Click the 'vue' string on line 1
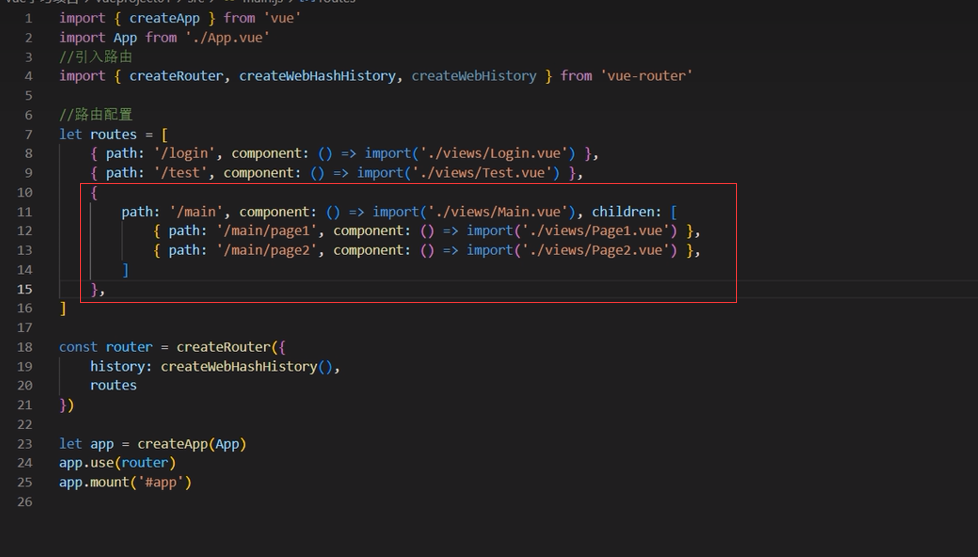 click(x=283, y=18)
